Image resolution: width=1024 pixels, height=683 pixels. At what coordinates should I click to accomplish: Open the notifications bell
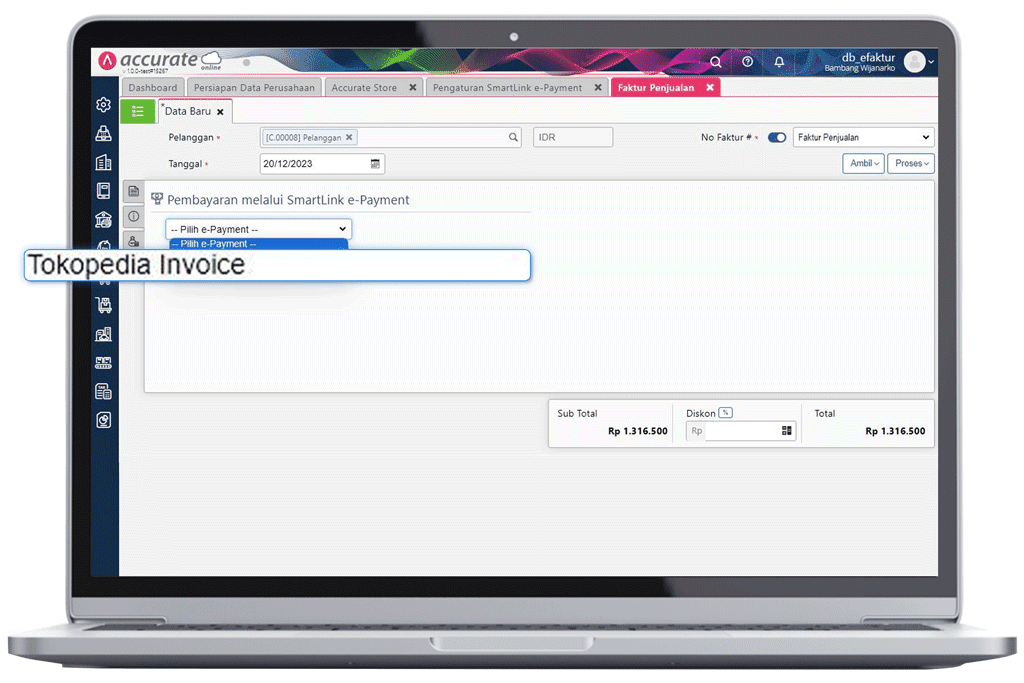pos(779,62)
